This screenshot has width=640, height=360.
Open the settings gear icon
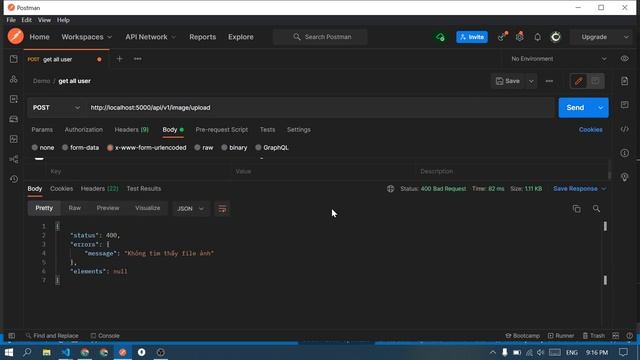(x=520, y=37)
